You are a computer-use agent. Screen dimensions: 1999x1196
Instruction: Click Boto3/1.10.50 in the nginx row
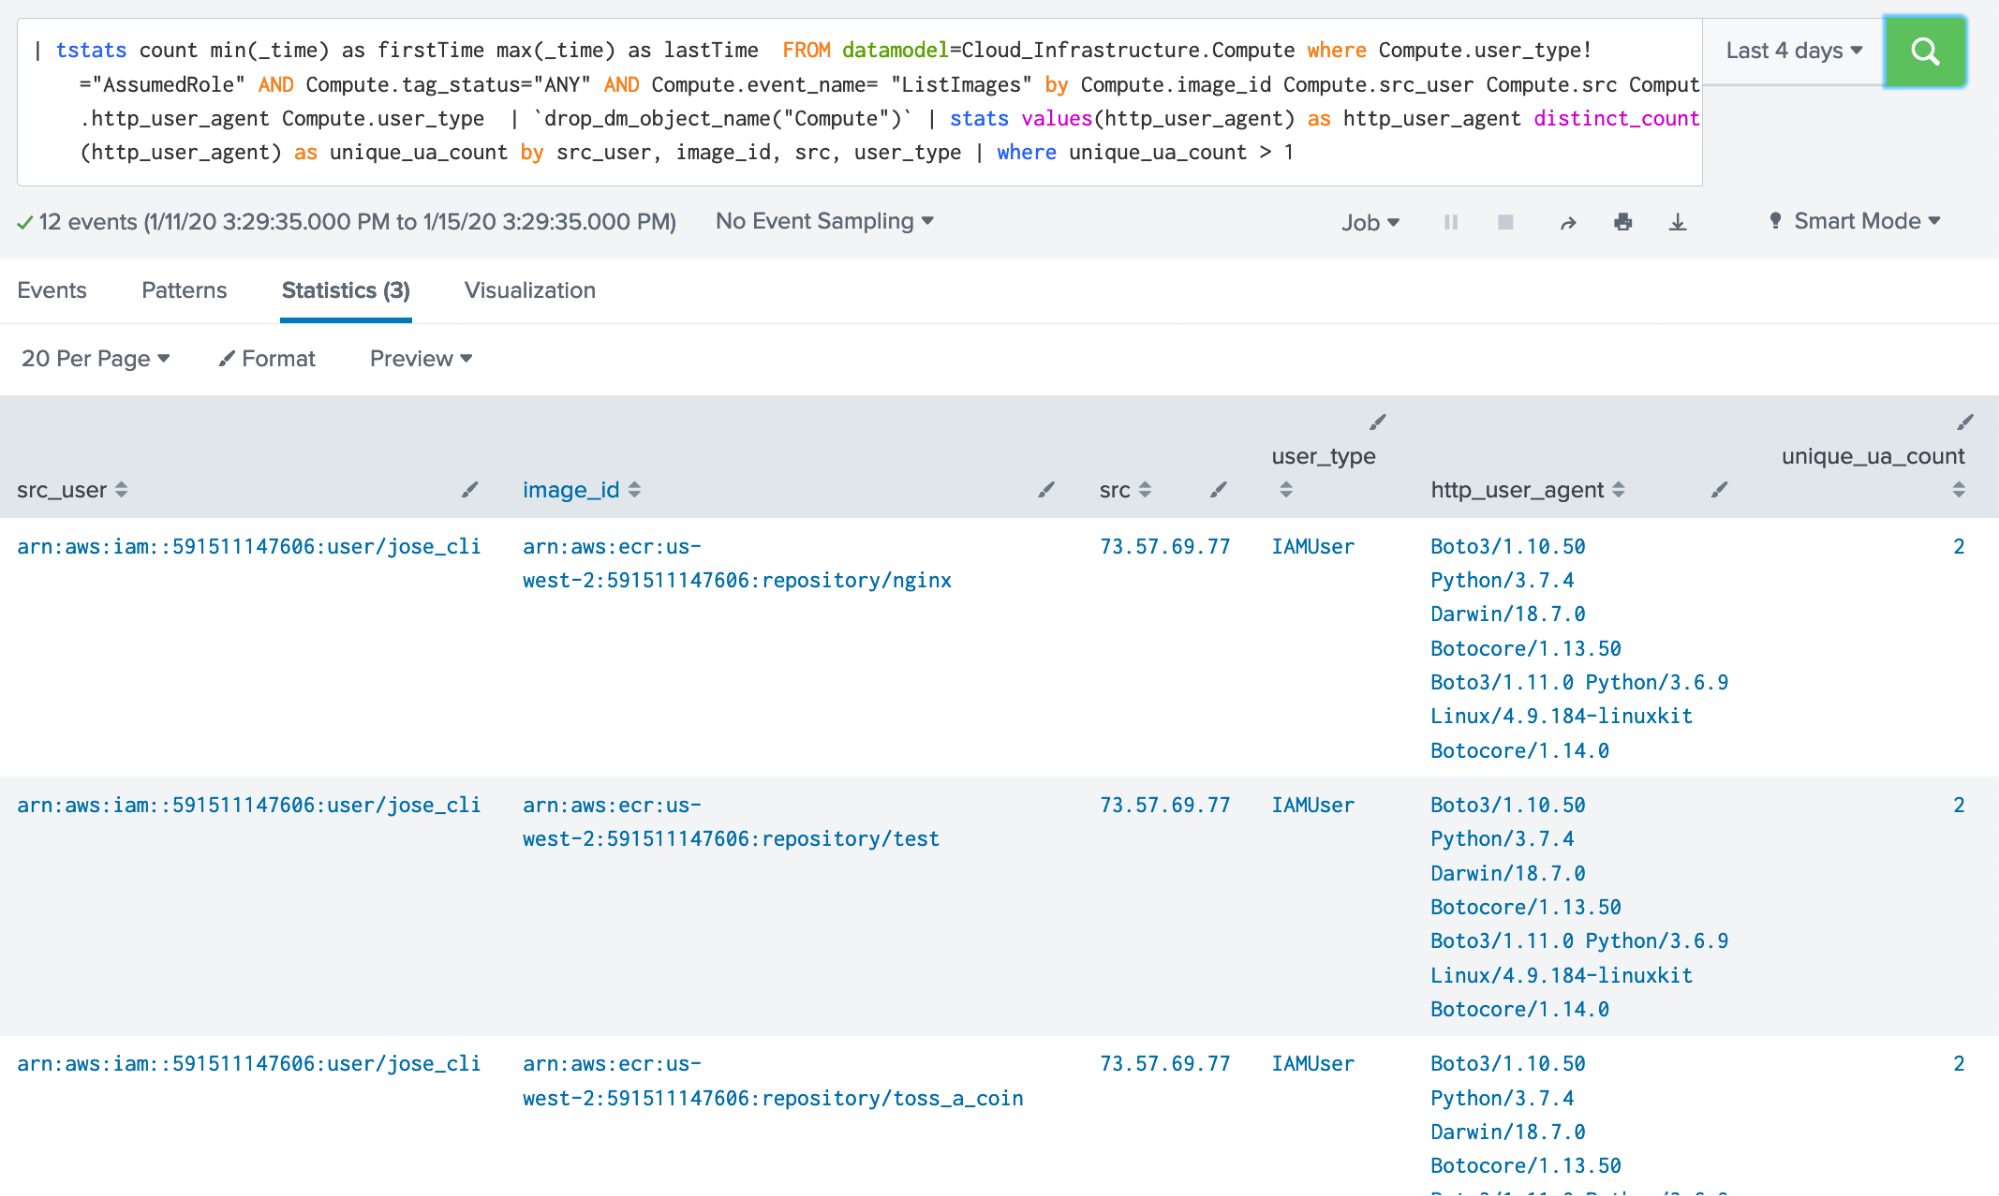[x=1508, y=546]
